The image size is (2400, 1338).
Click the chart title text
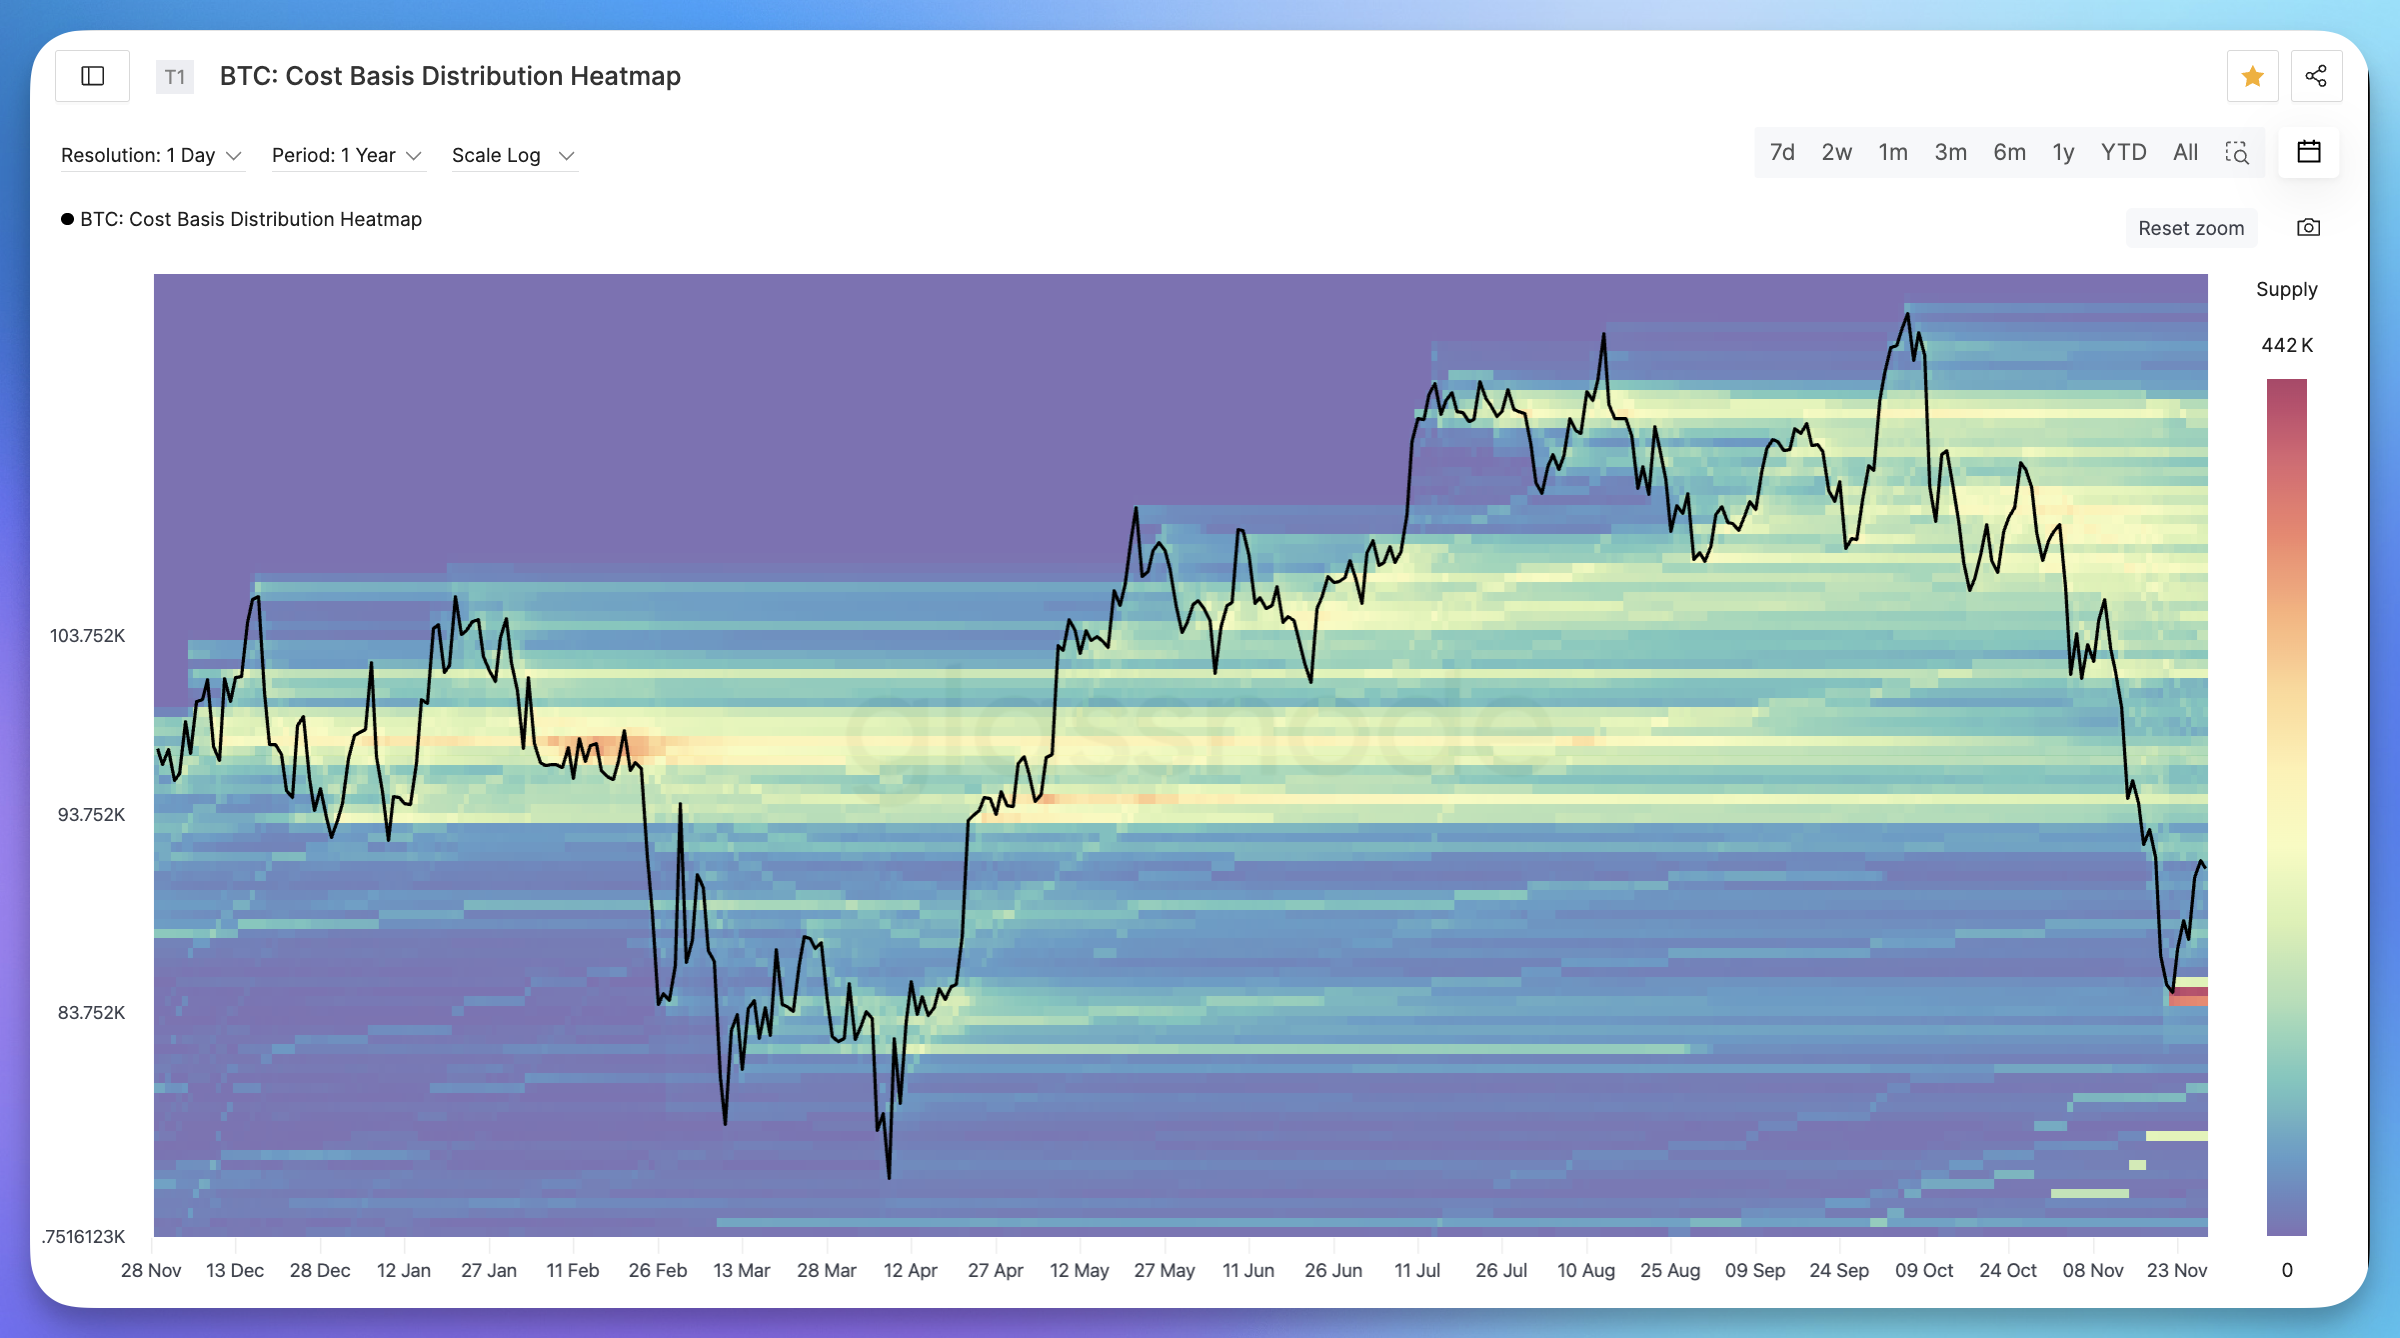(450, 76)
